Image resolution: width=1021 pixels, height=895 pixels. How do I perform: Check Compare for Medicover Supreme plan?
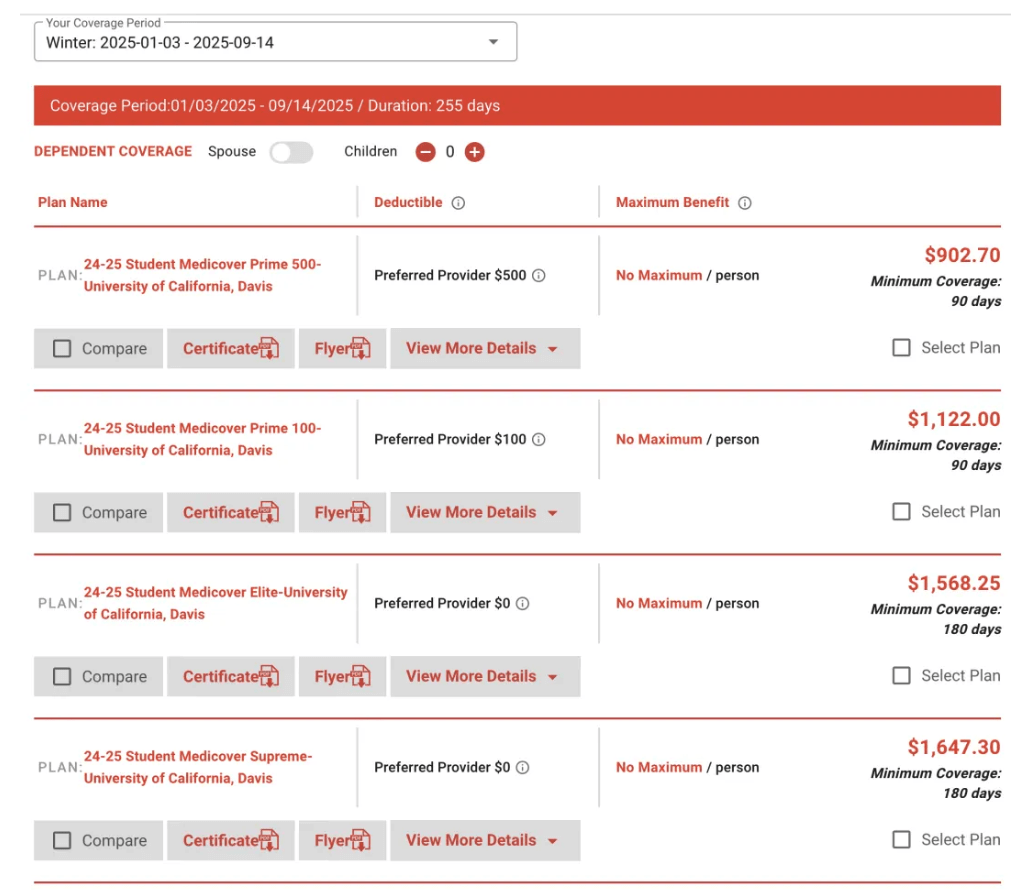62,841
